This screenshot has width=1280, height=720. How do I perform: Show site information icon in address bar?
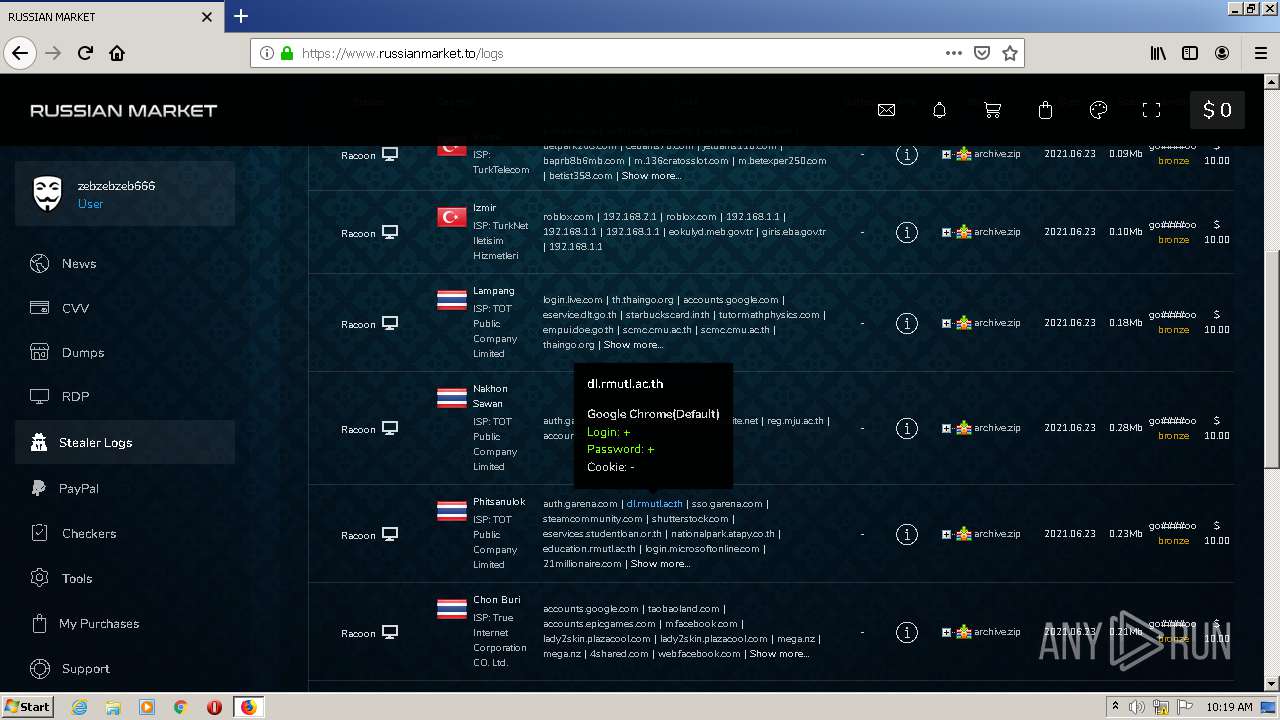pyautogui.click(x=267, y=53)
